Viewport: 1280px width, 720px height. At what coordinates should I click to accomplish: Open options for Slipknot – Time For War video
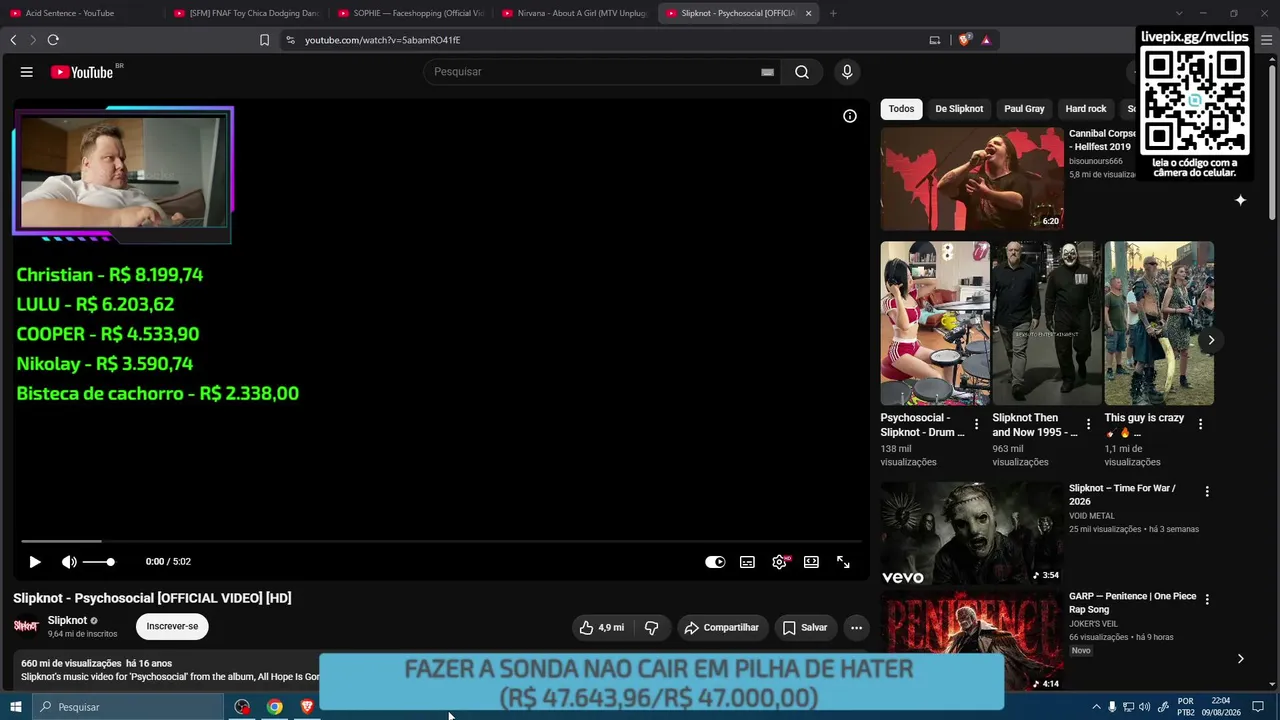coord(1207,492)
